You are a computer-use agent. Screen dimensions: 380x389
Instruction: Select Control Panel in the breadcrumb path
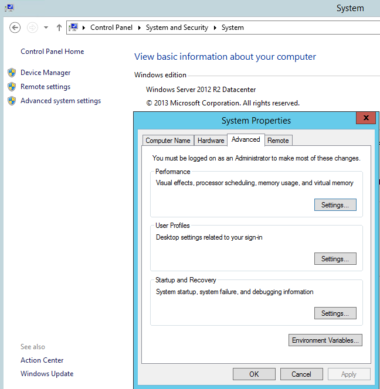click(x=111, y=27)
